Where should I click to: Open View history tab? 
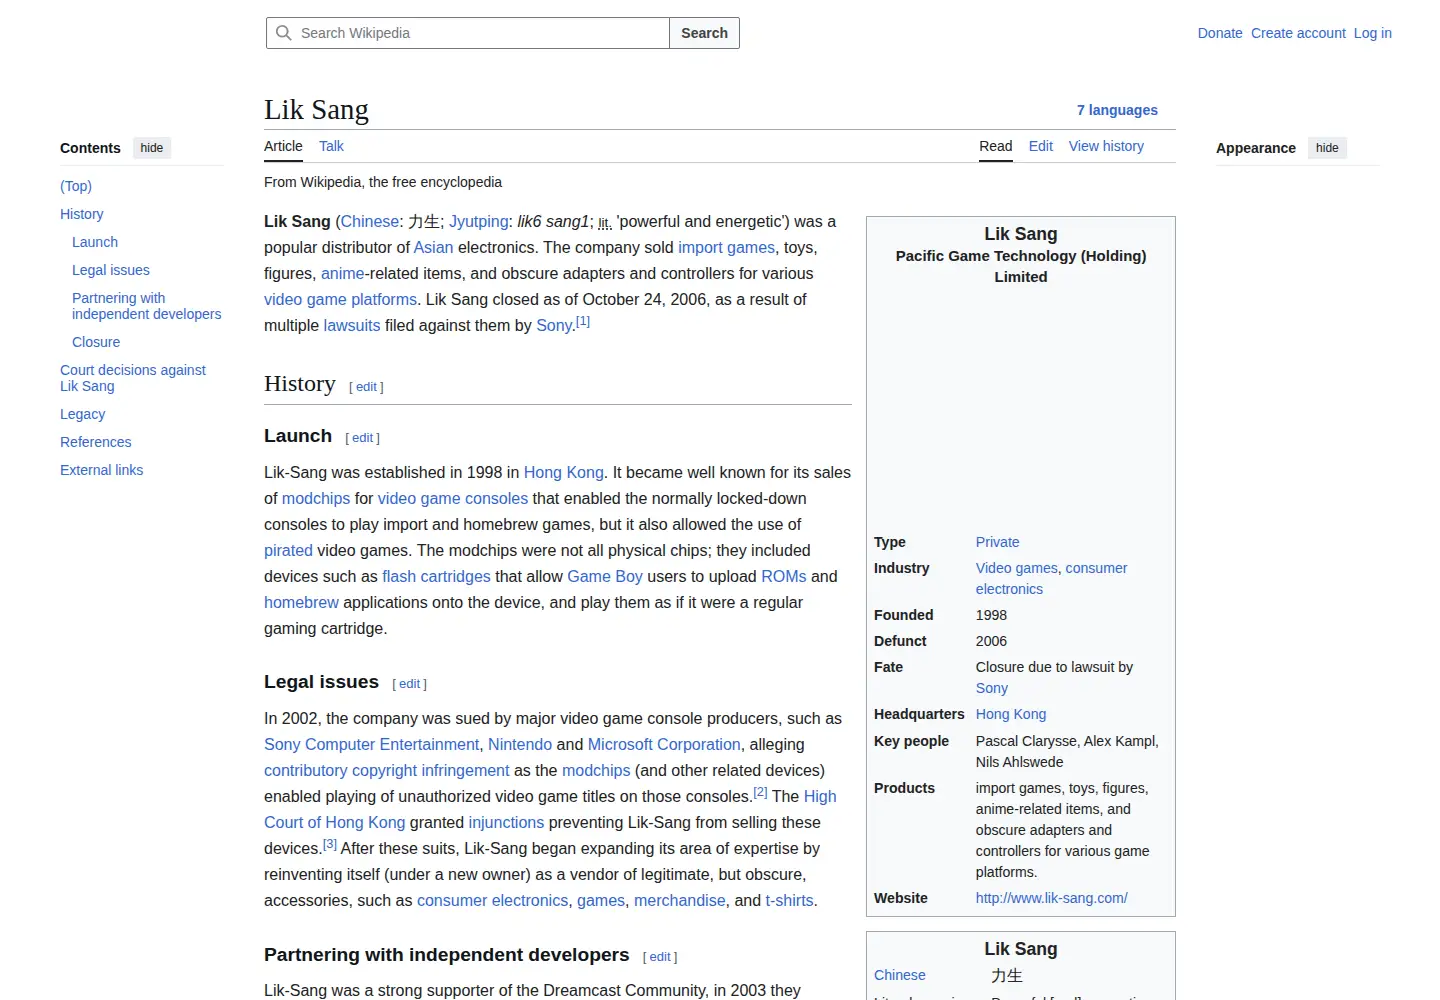(x=1106, y=146)
